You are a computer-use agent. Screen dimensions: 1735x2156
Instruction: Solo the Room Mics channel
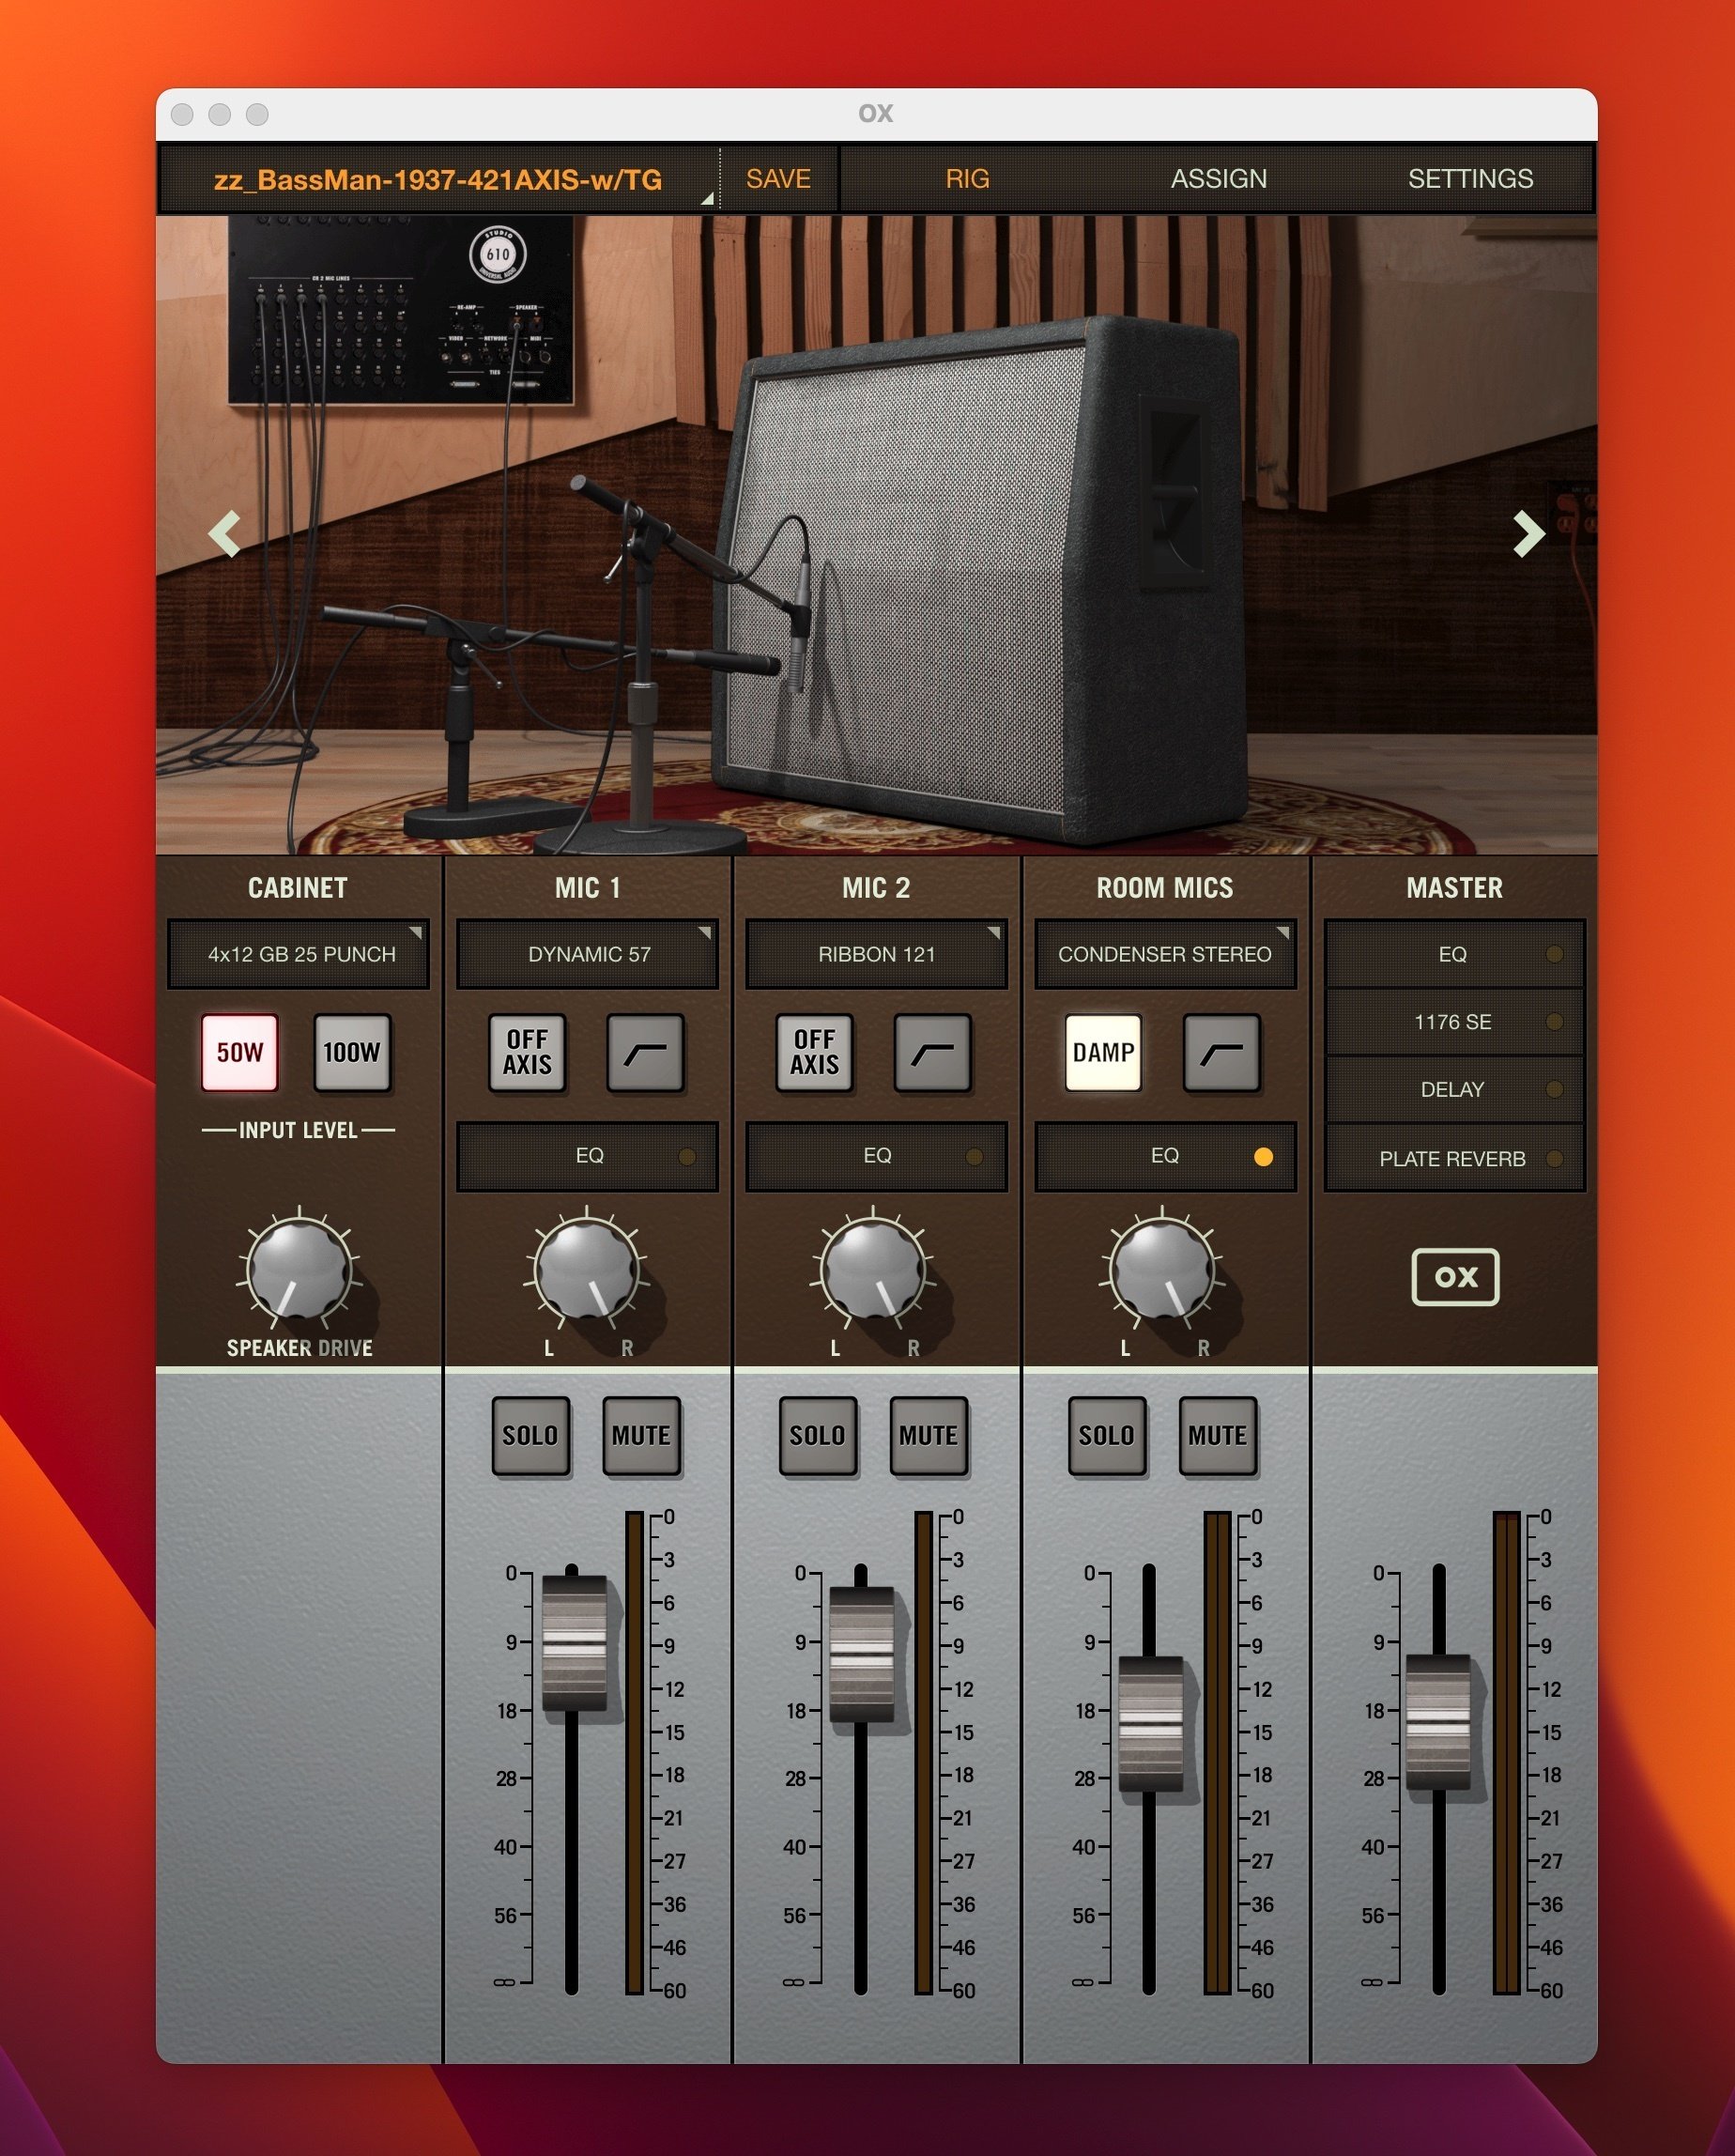pos(1106,1435)
